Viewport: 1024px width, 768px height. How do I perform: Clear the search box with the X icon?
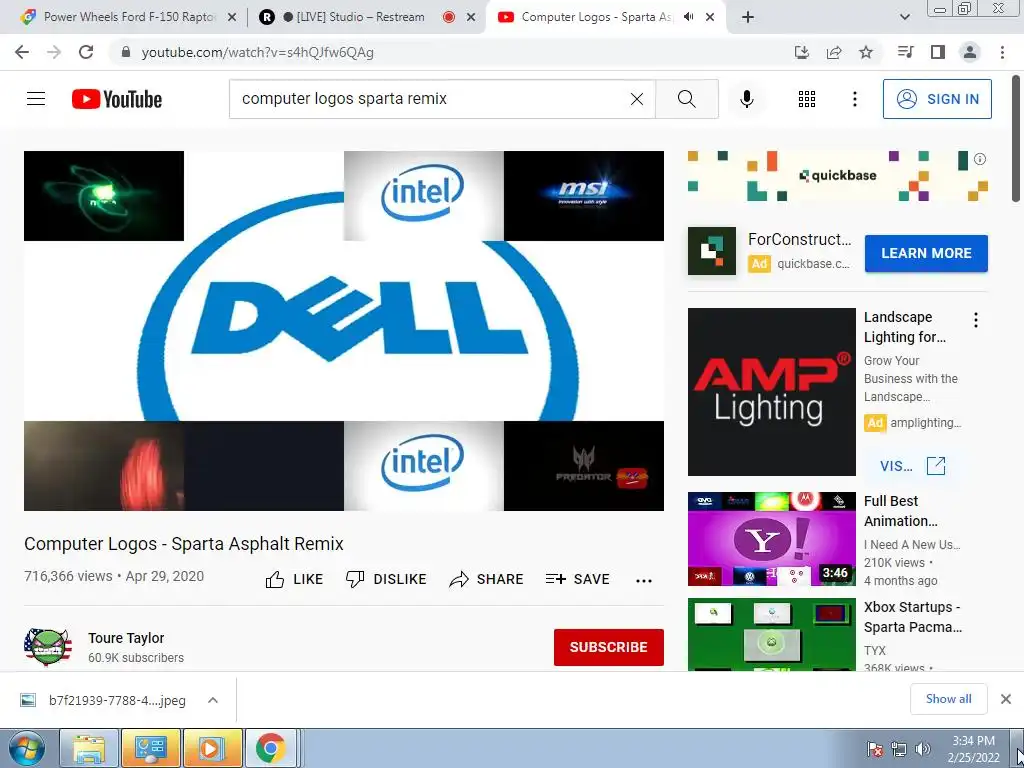[637, 99]
